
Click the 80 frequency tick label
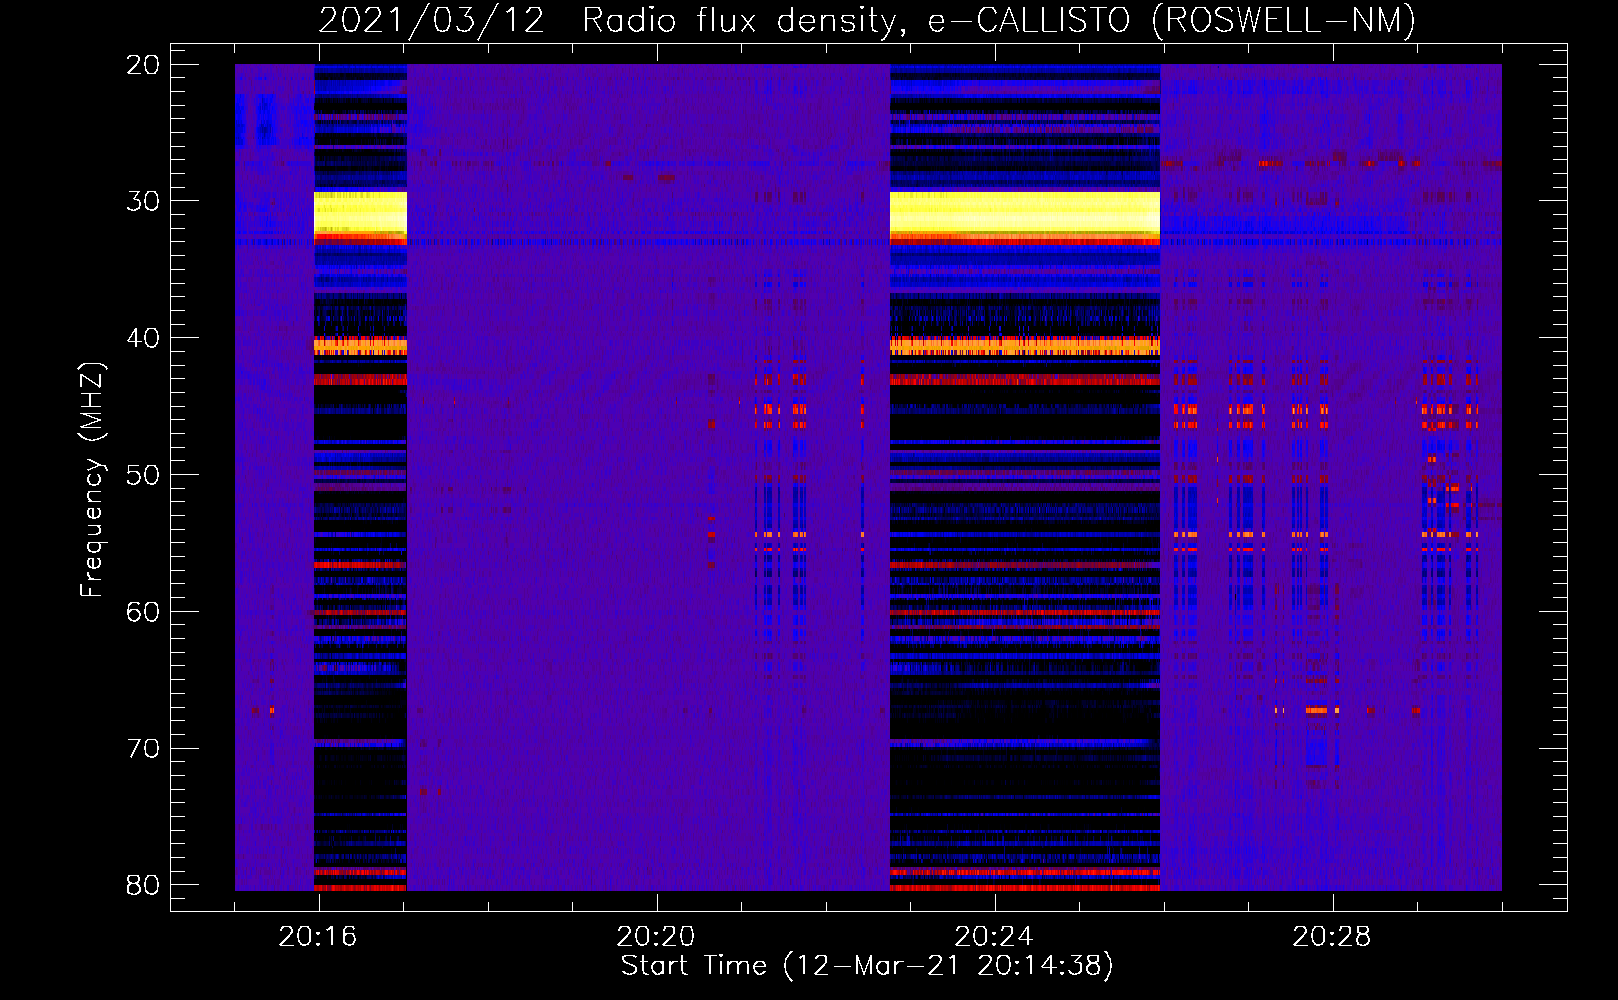[x=143, y=885]
